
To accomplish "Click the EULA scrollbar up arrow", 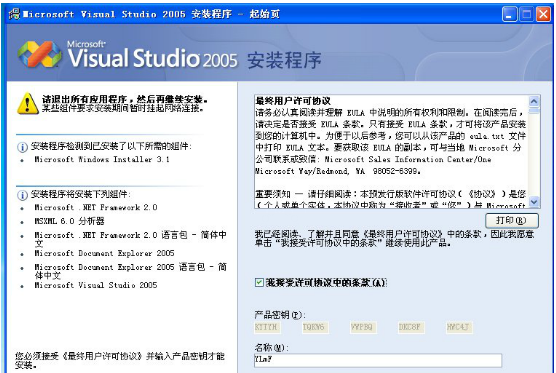I will [x=534, y=101].
